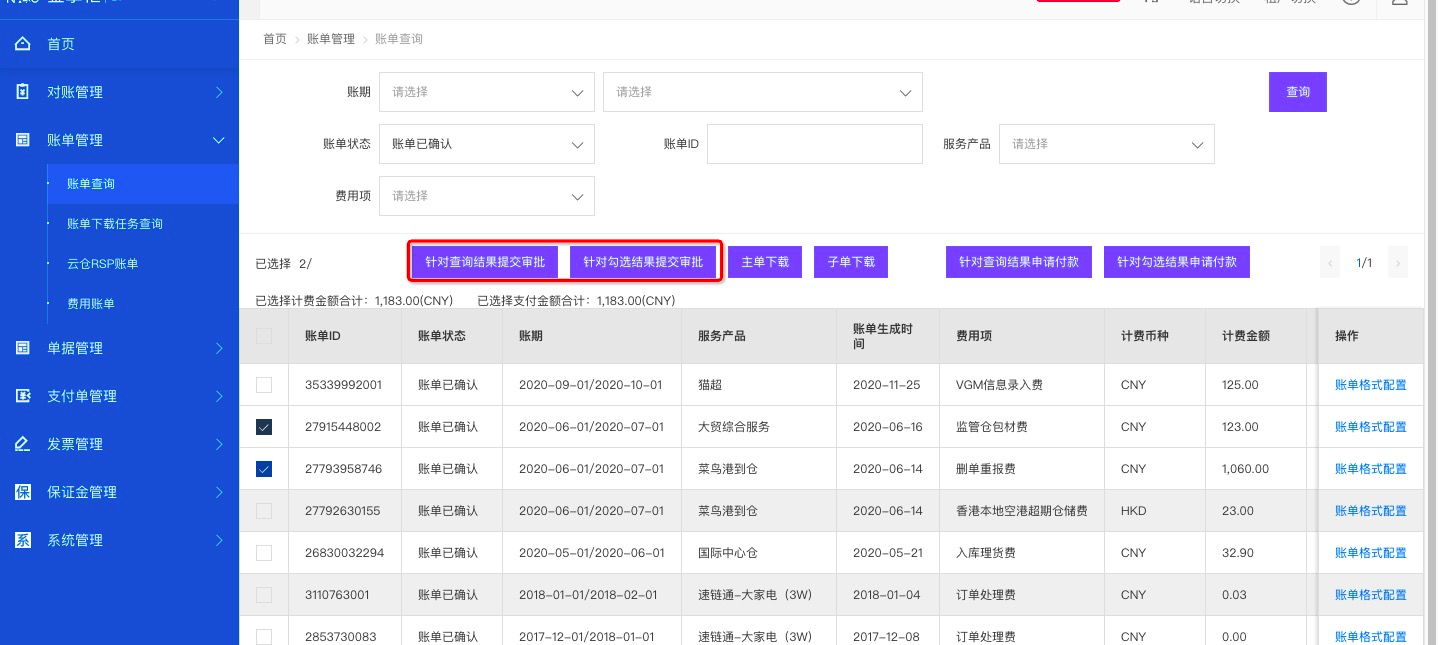The image size is (1438, 645).
Task: Expand the 系统管理 menu chevron
Action: 219,540
